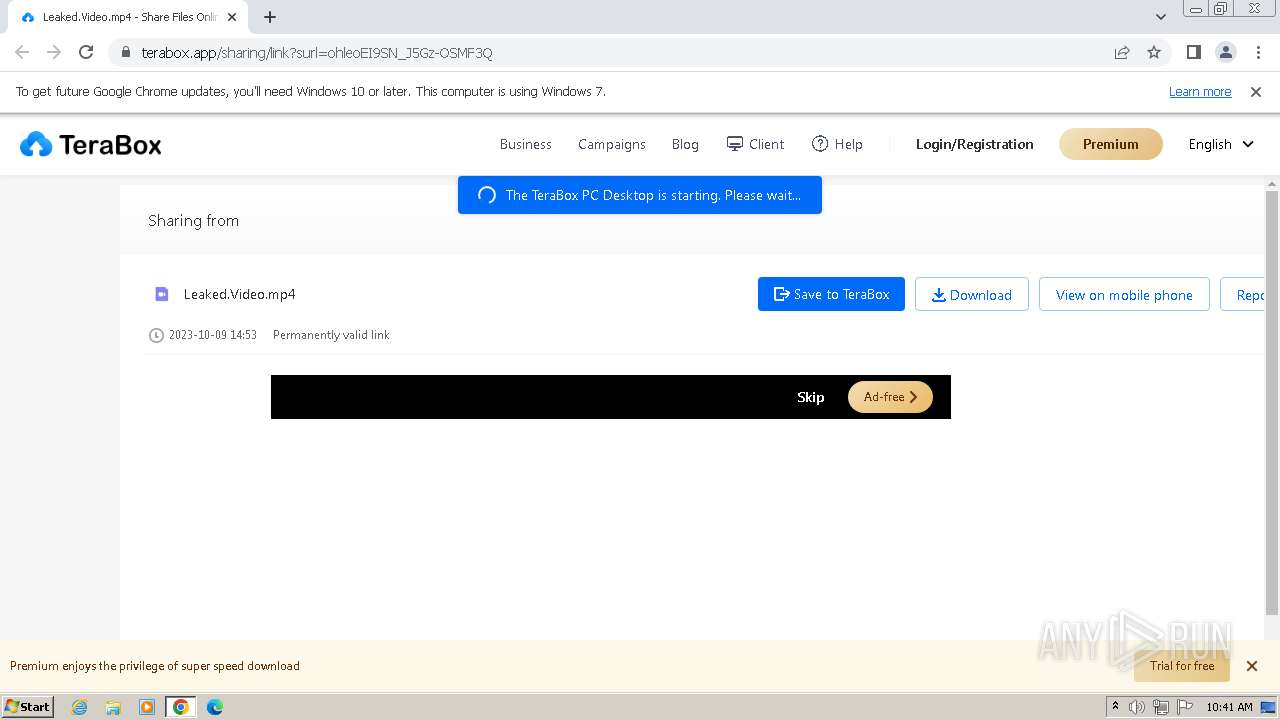
Task: Launch Internet Explorer from taskbar
Action: tap(80, 707)
